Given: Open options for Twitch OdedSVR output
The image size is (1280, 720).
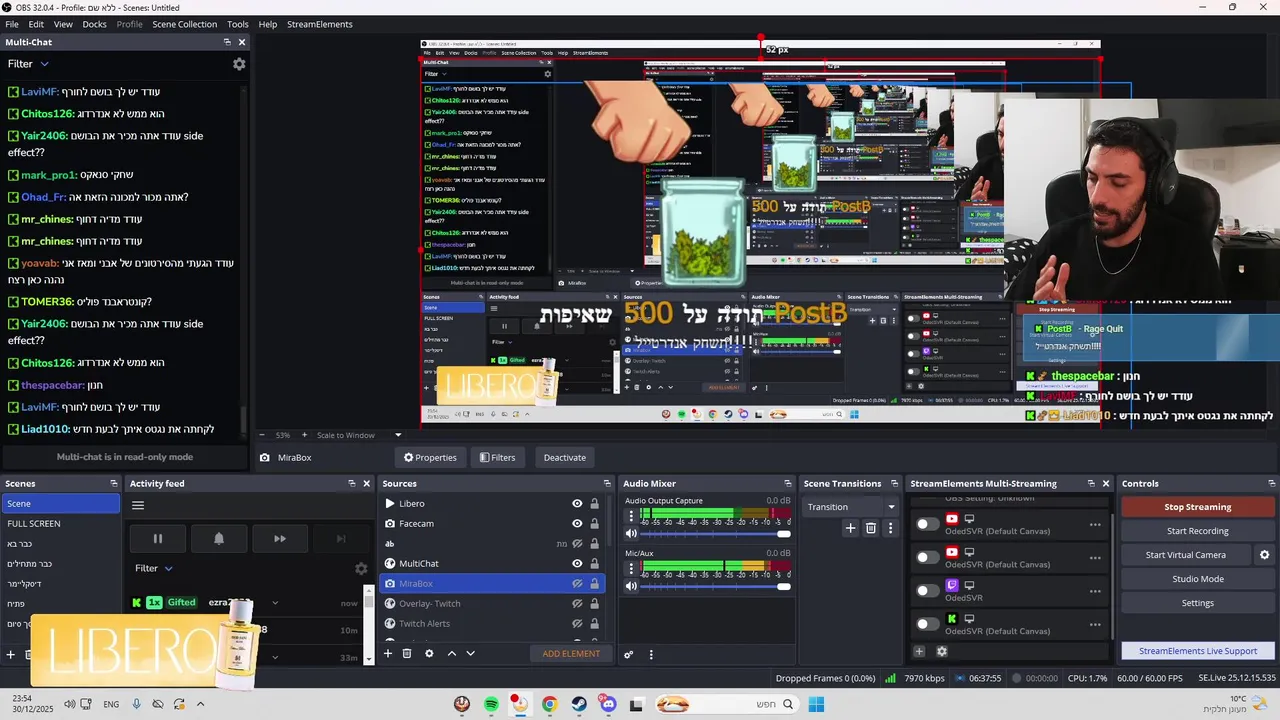Looking at the screenshot, I should point(1095,591).
